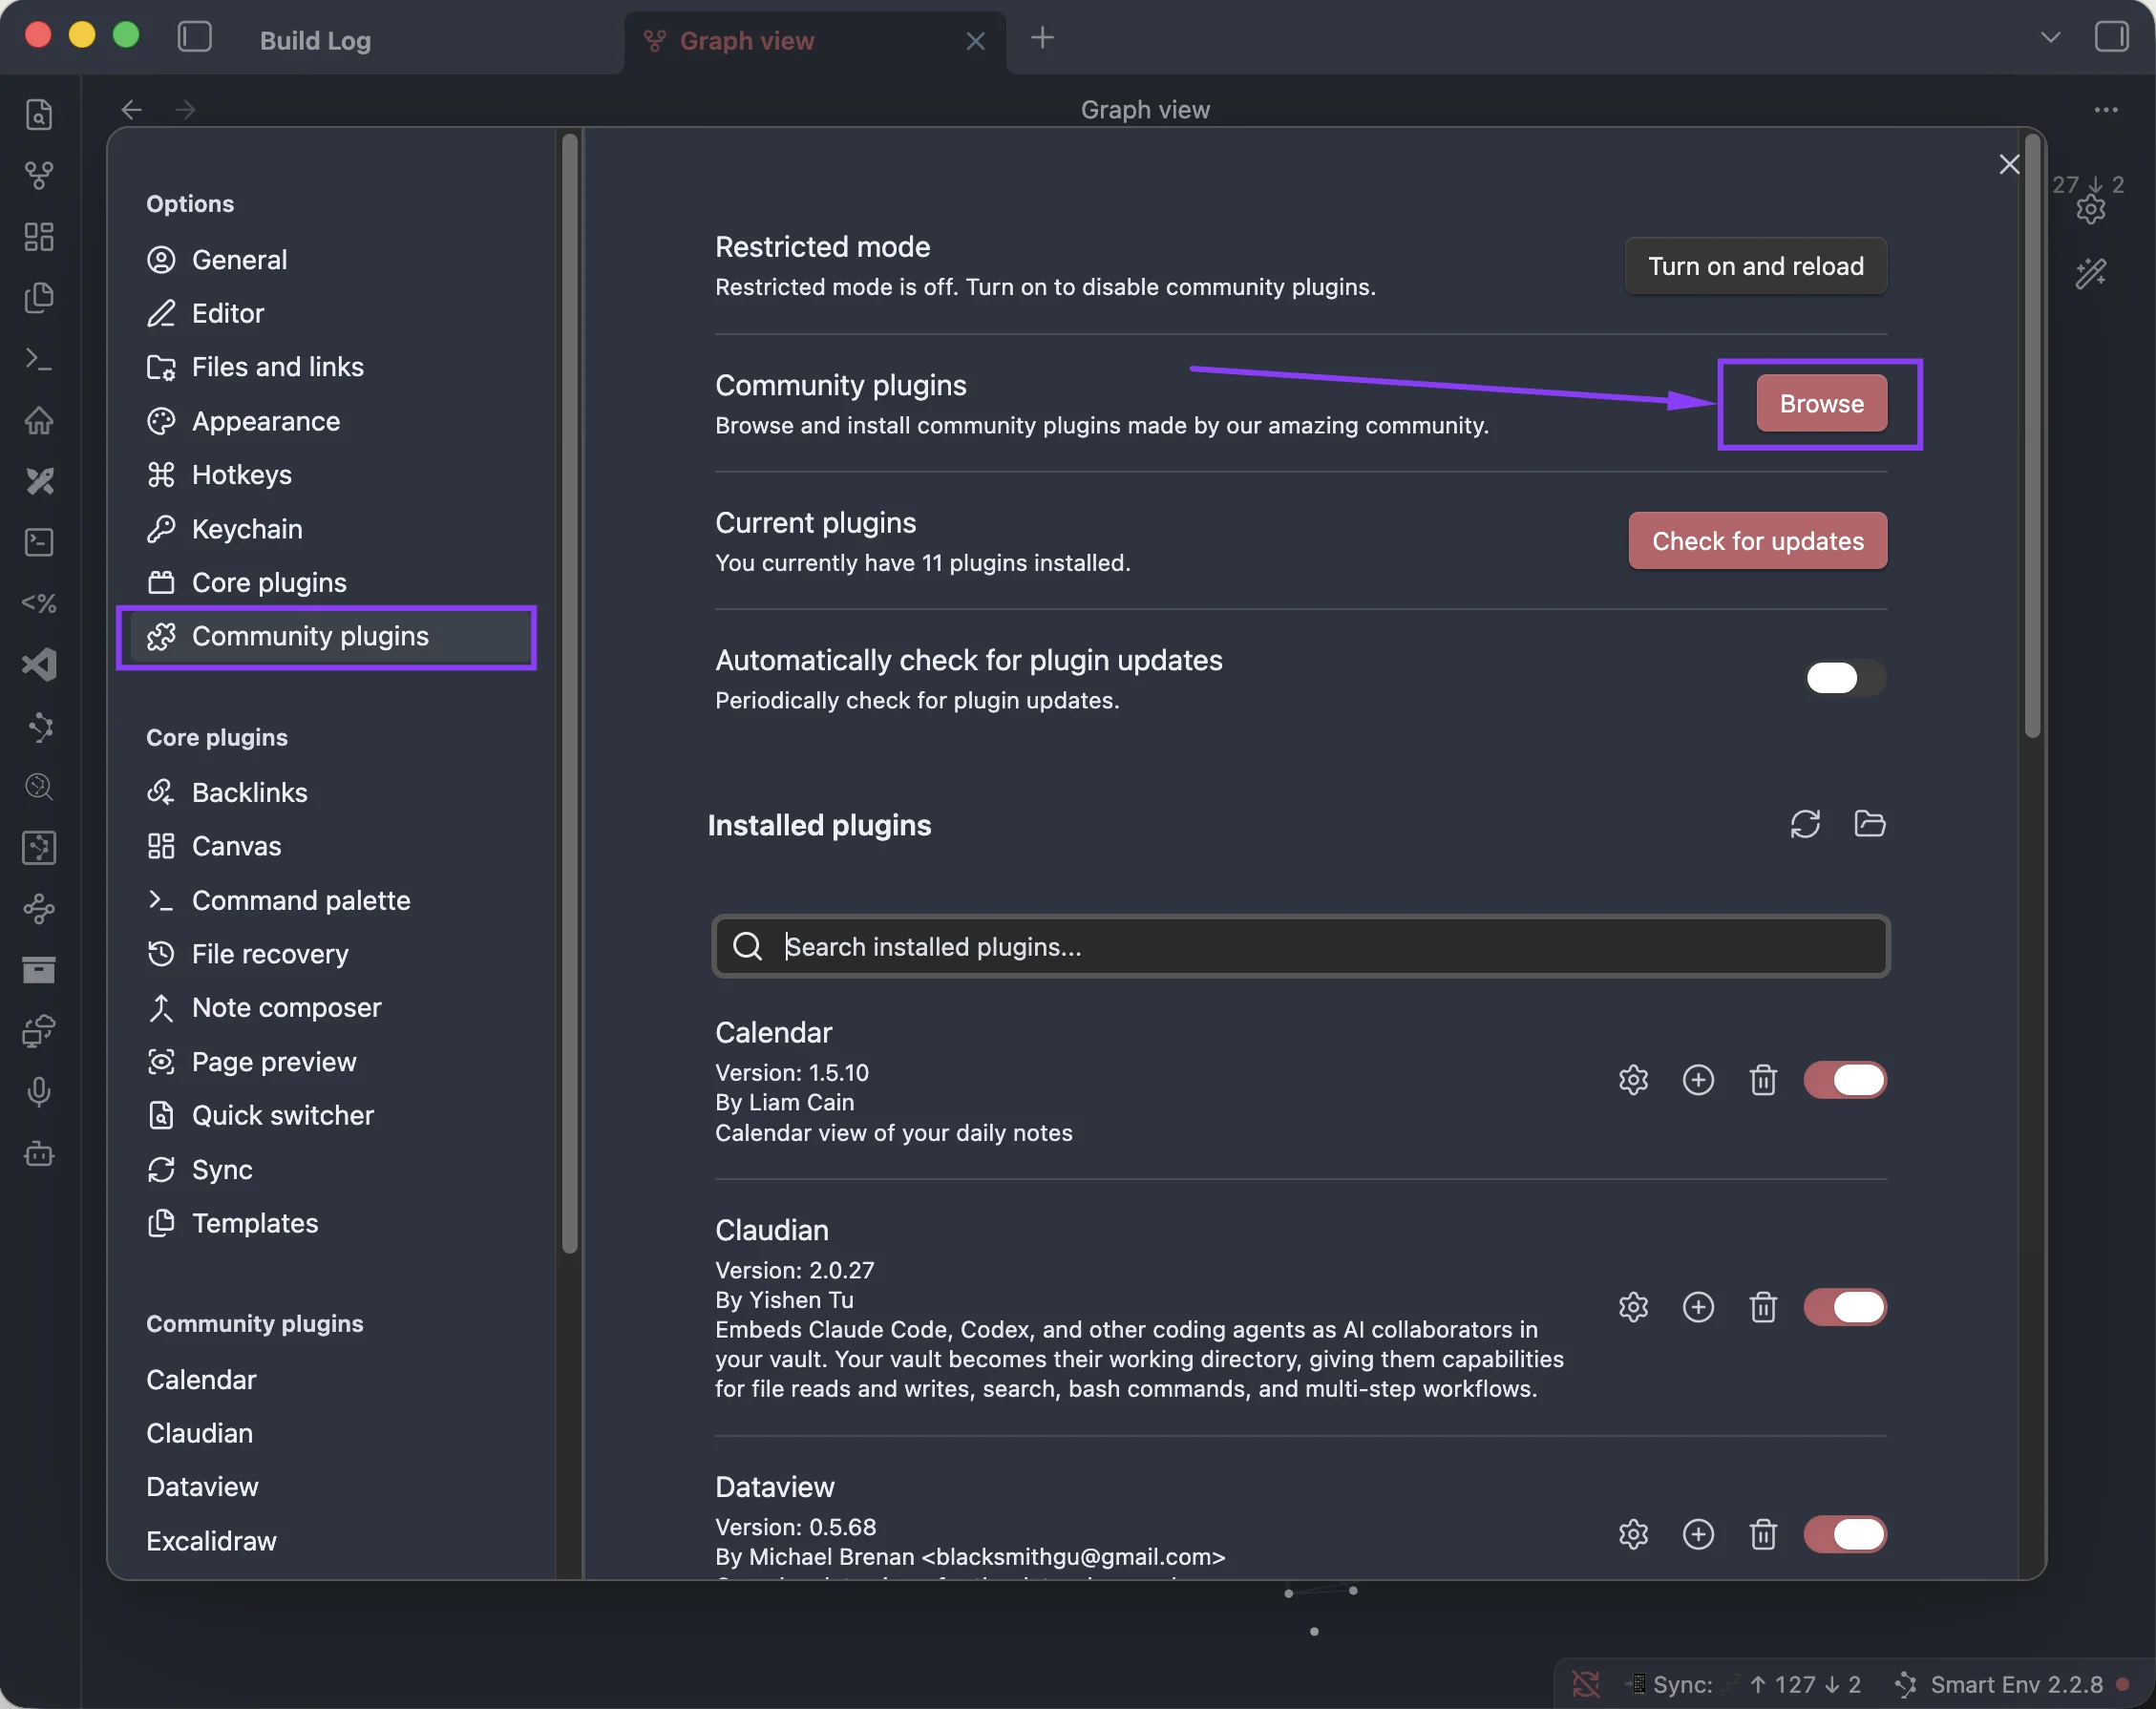This screenshot has width=2156, height=1709.
Task: Click sync disconnected icon in status bar
Action: 1586,1684
